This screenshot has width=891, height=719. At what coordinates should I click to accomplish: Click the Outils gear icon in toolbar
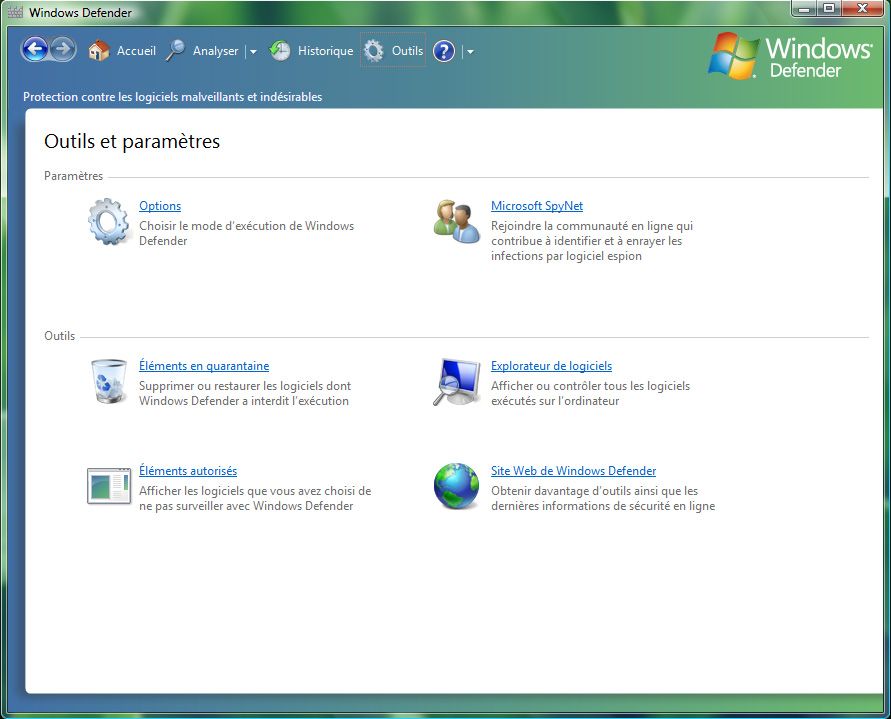373,51
